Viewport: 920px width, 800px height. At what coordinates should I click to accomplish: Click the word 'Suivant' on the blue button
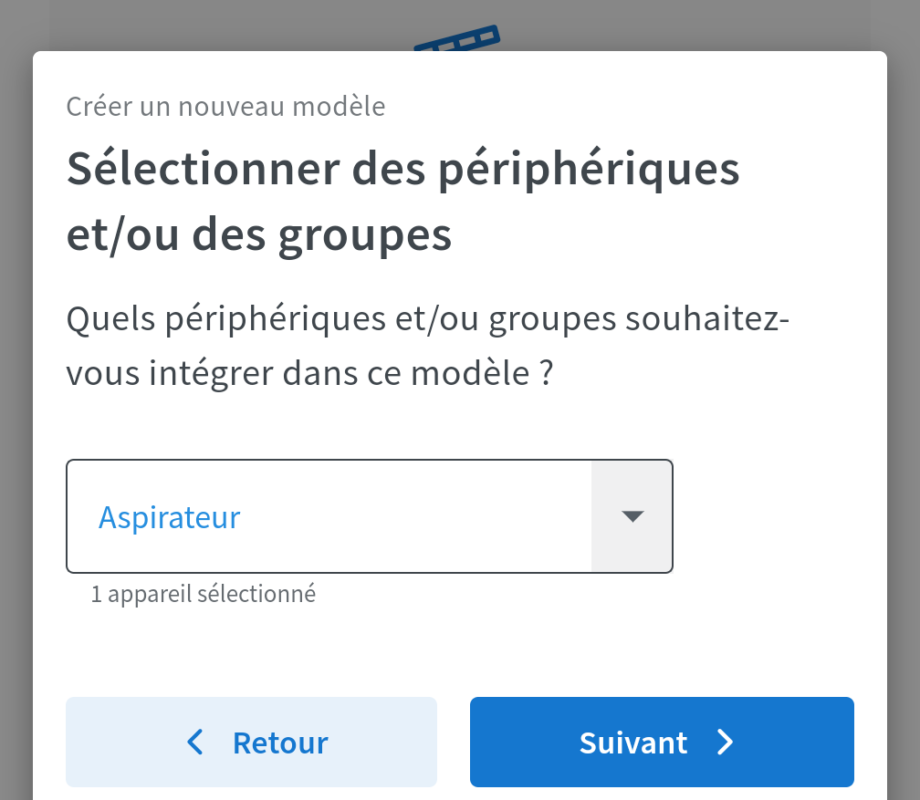[x=633, y=743]
